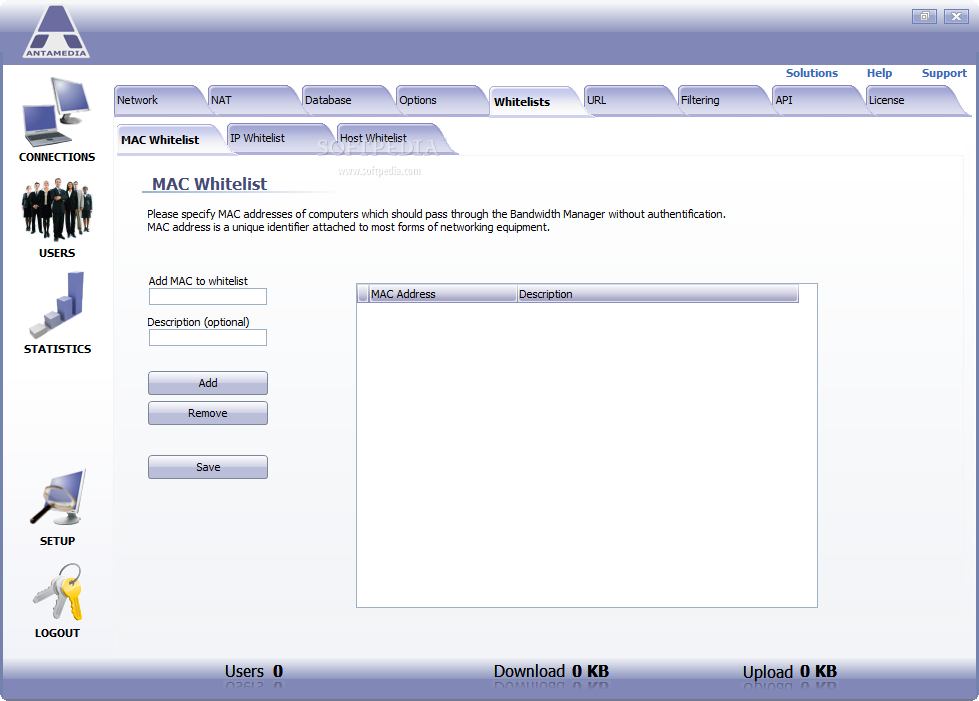Click the MAC Address column header
979x701 pixels.
pos(443,294)
